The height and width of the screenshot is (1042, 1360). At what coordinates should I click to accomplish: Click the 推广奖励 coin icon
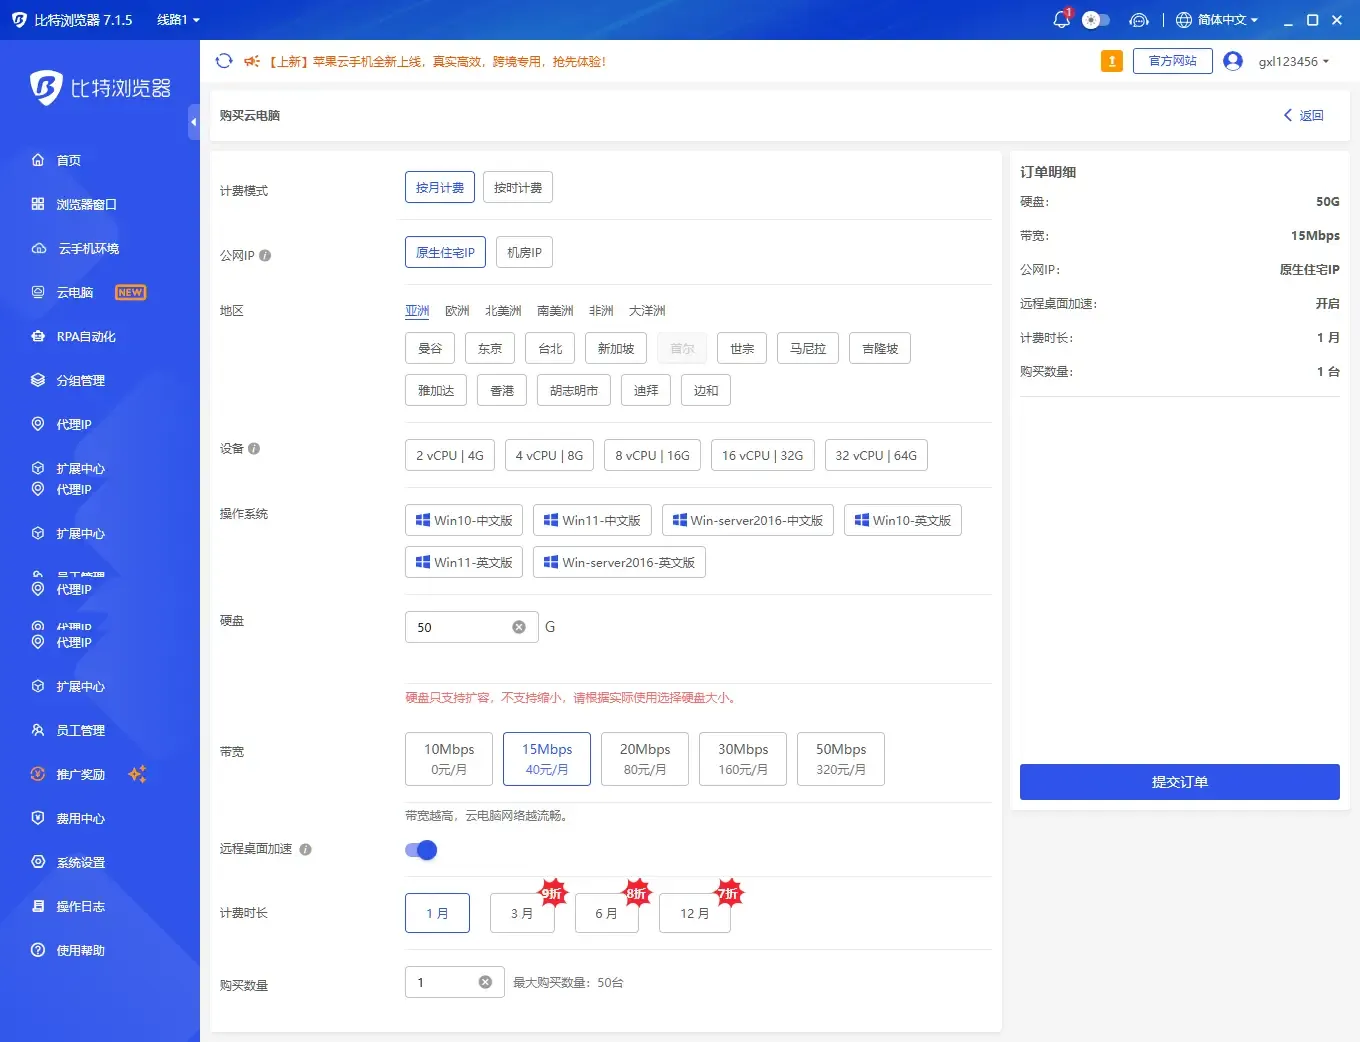(x=38, y=774)
